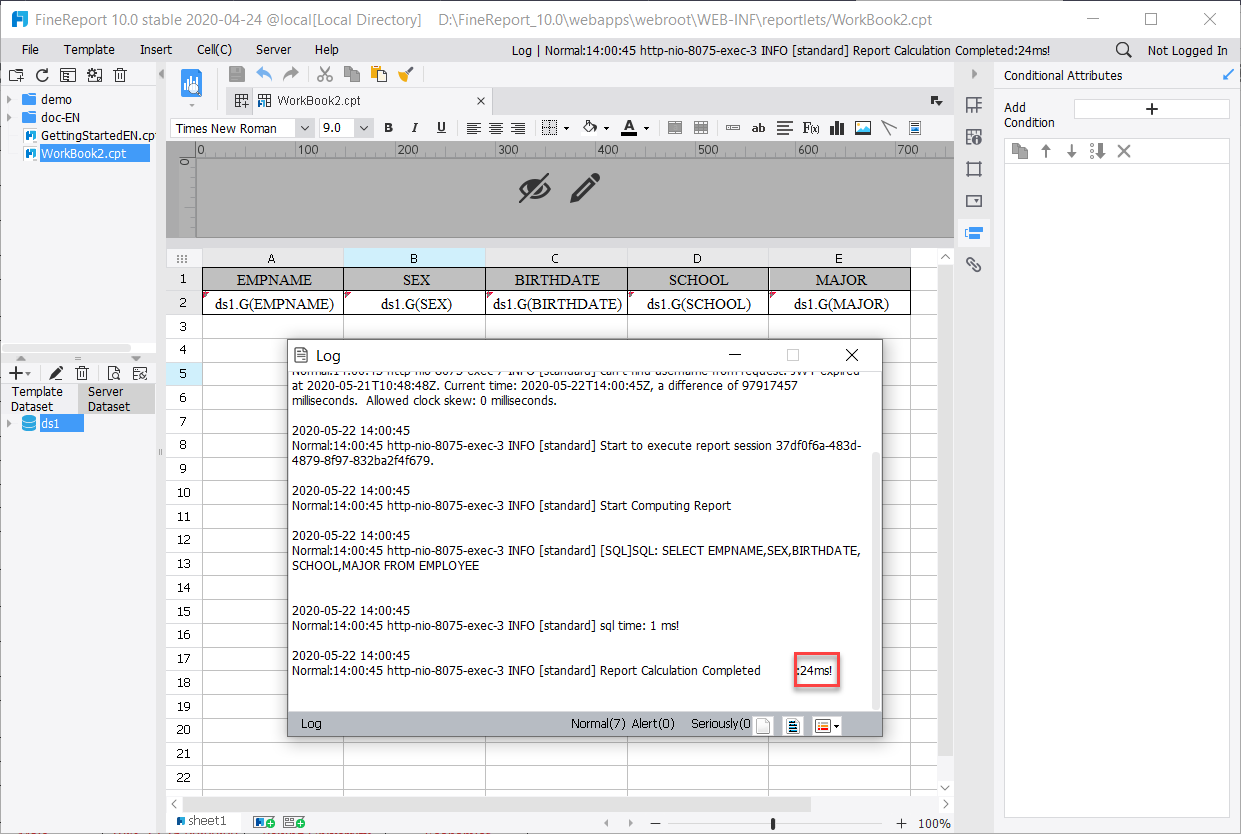The height and width of the screenshot is (834, 1241).
Task: Click the pencil edit parameter pane icon
Action: tap(586, 188)
